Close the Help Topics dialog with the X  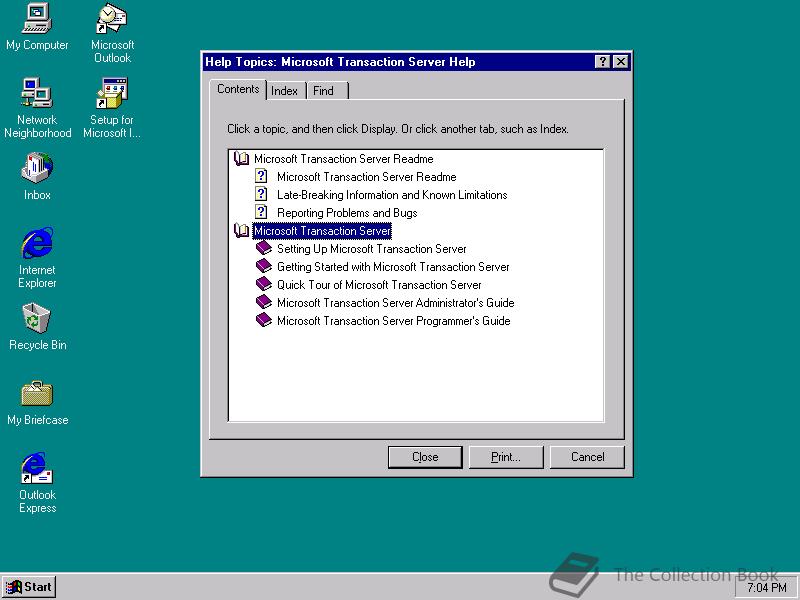[x=620, y=62]
